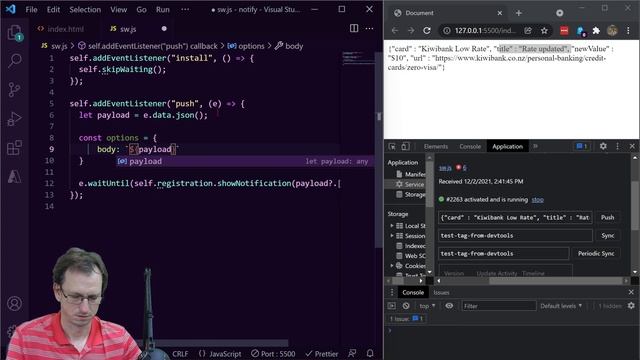Toggle DevTools device toolbar
This screenshot has height=360, width=640.
[x=405, y=146]
